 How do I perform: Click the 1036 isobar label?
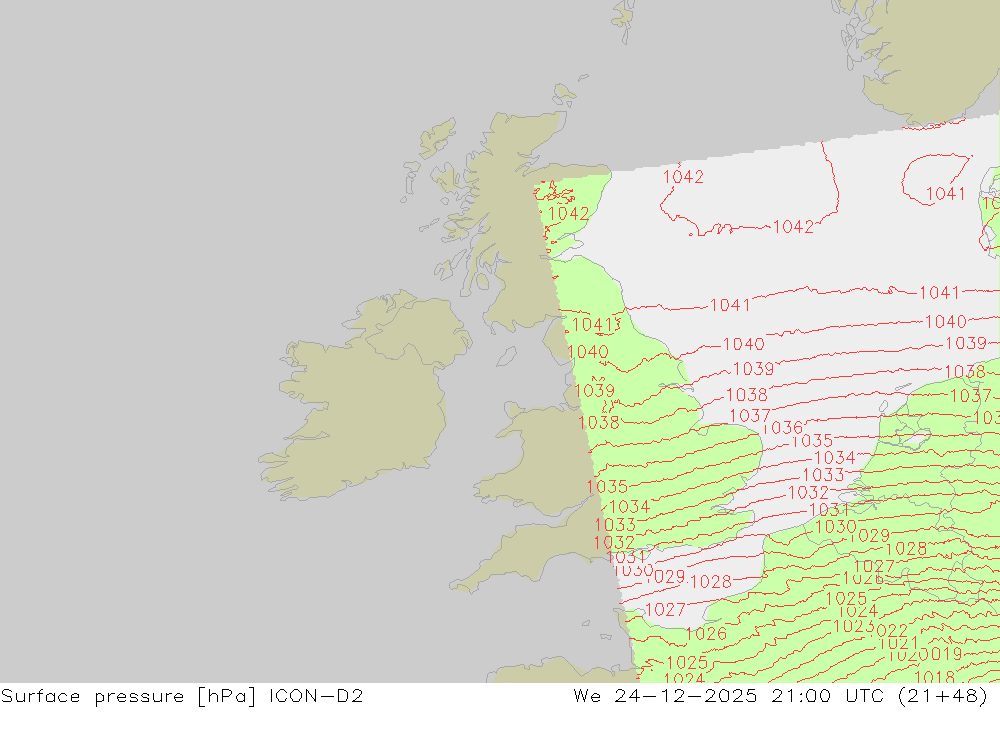tap(783, 427)
